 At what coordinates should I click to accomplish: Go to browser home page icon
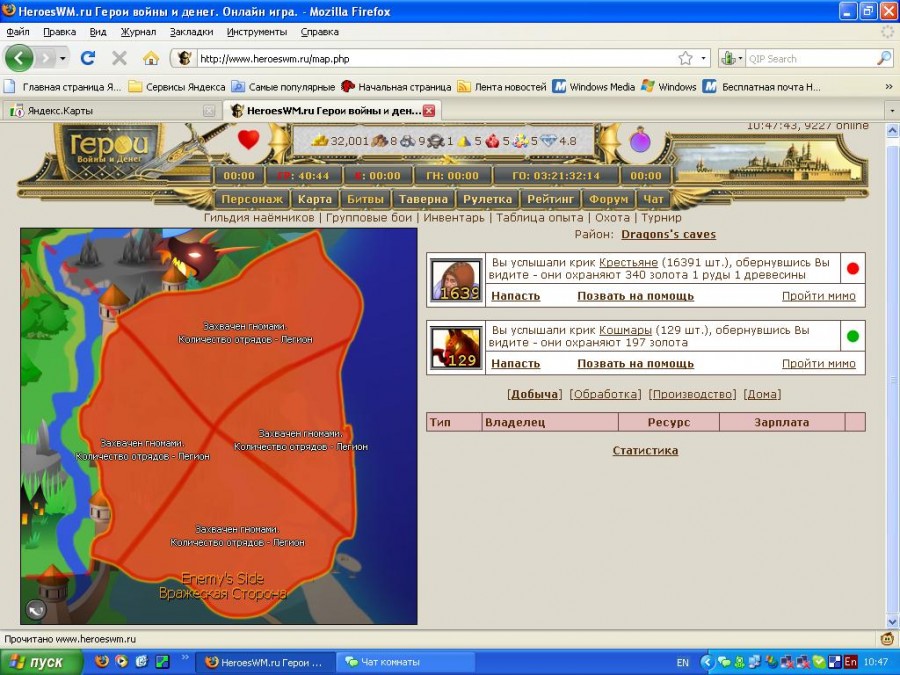click(151, 58)
